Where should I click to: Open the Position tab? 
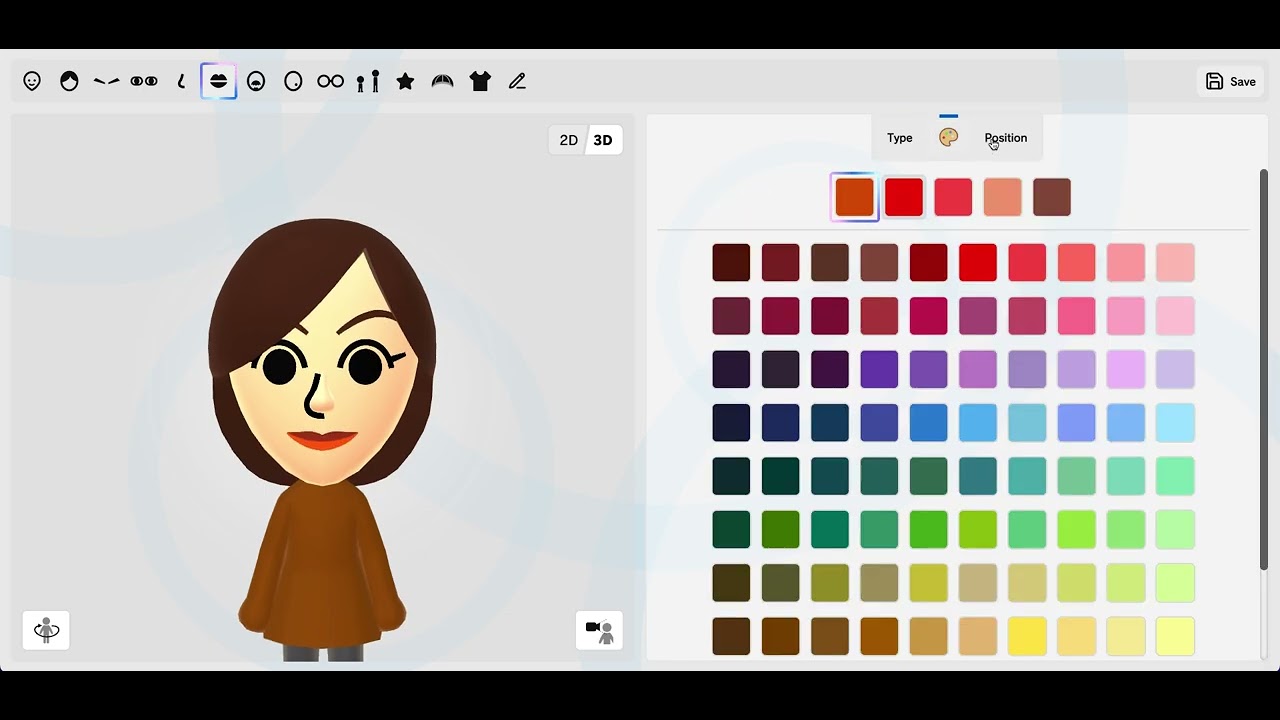pos(1006,138)
